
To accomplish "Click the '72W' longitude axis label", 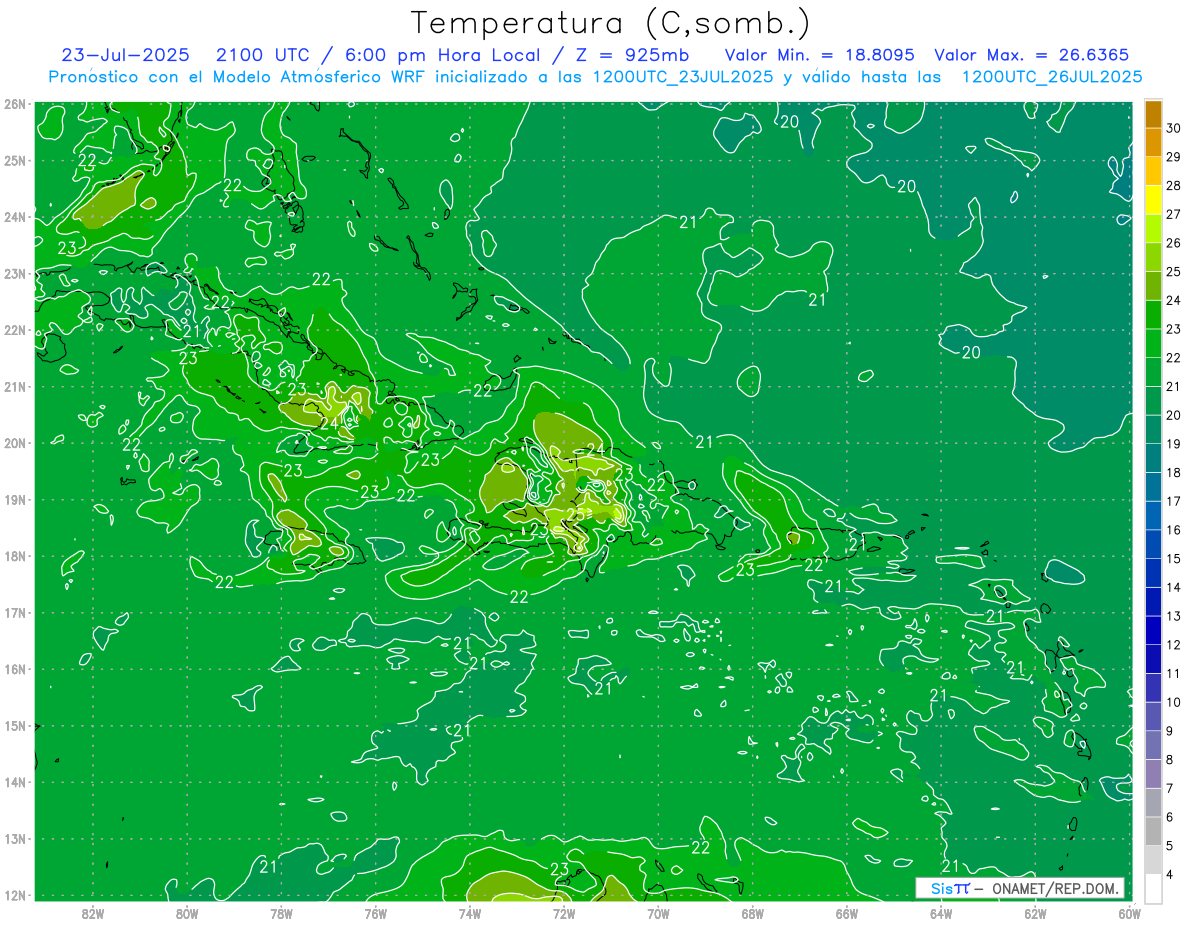I will 564,913.
